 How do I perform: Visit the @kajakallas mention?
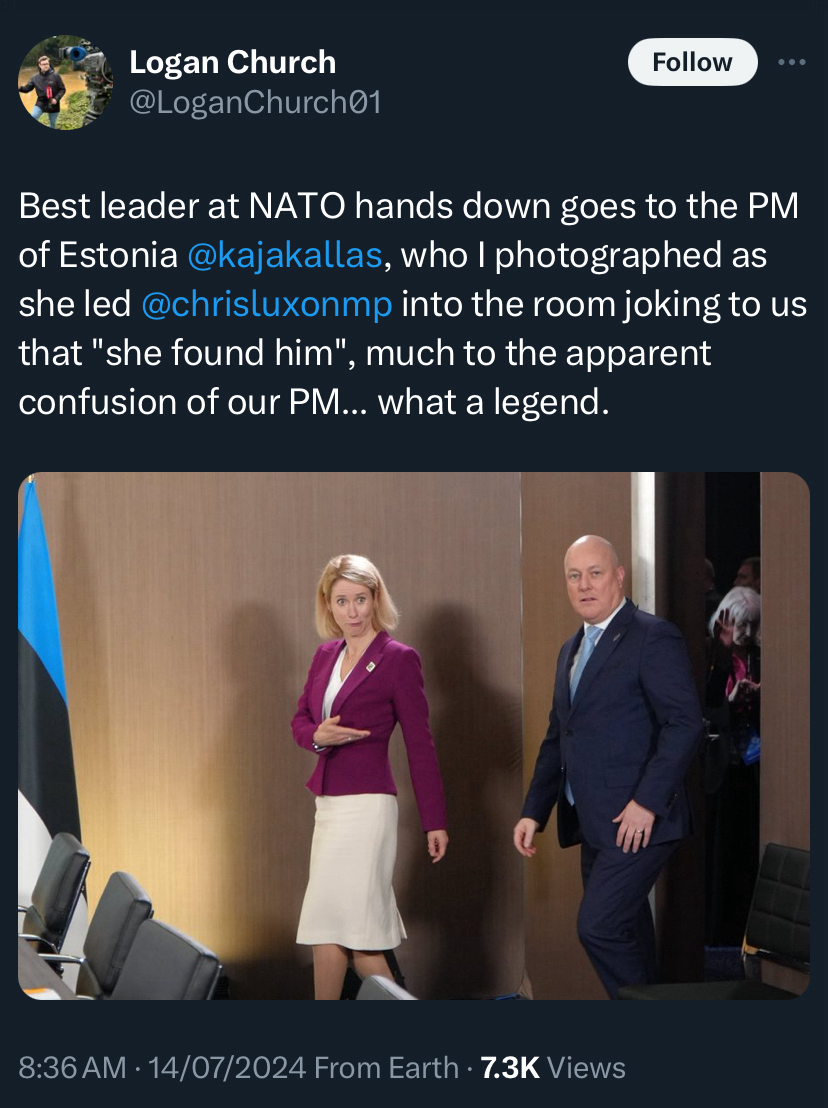[285, 255]
